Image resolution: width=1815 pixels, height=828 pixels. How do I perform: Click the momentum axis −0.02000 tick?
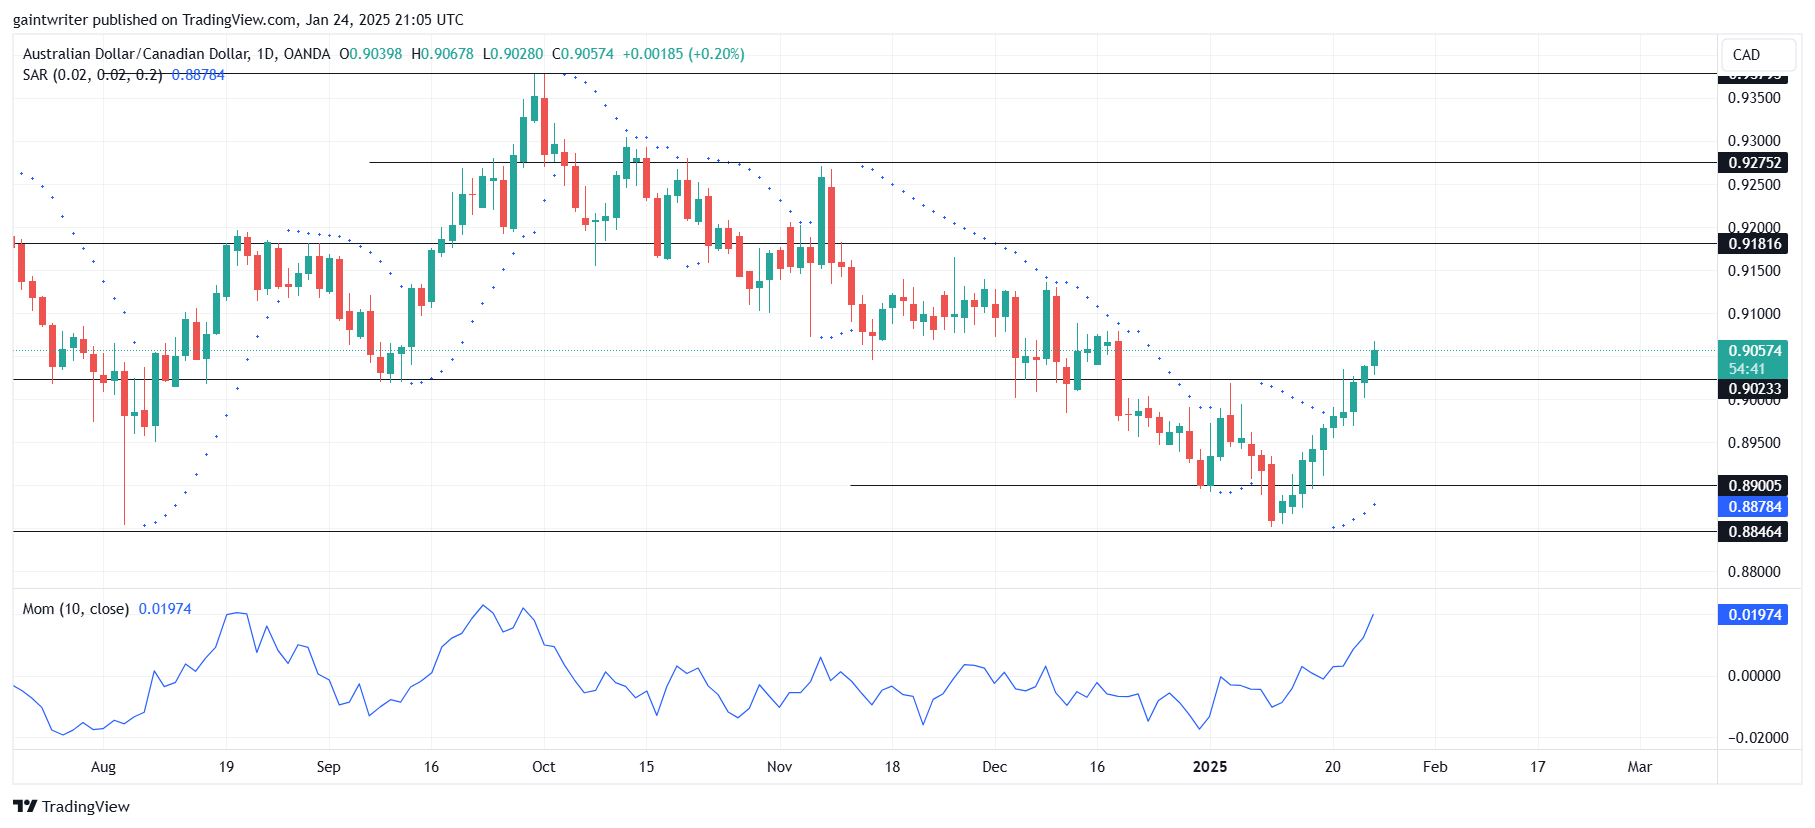1758,738
